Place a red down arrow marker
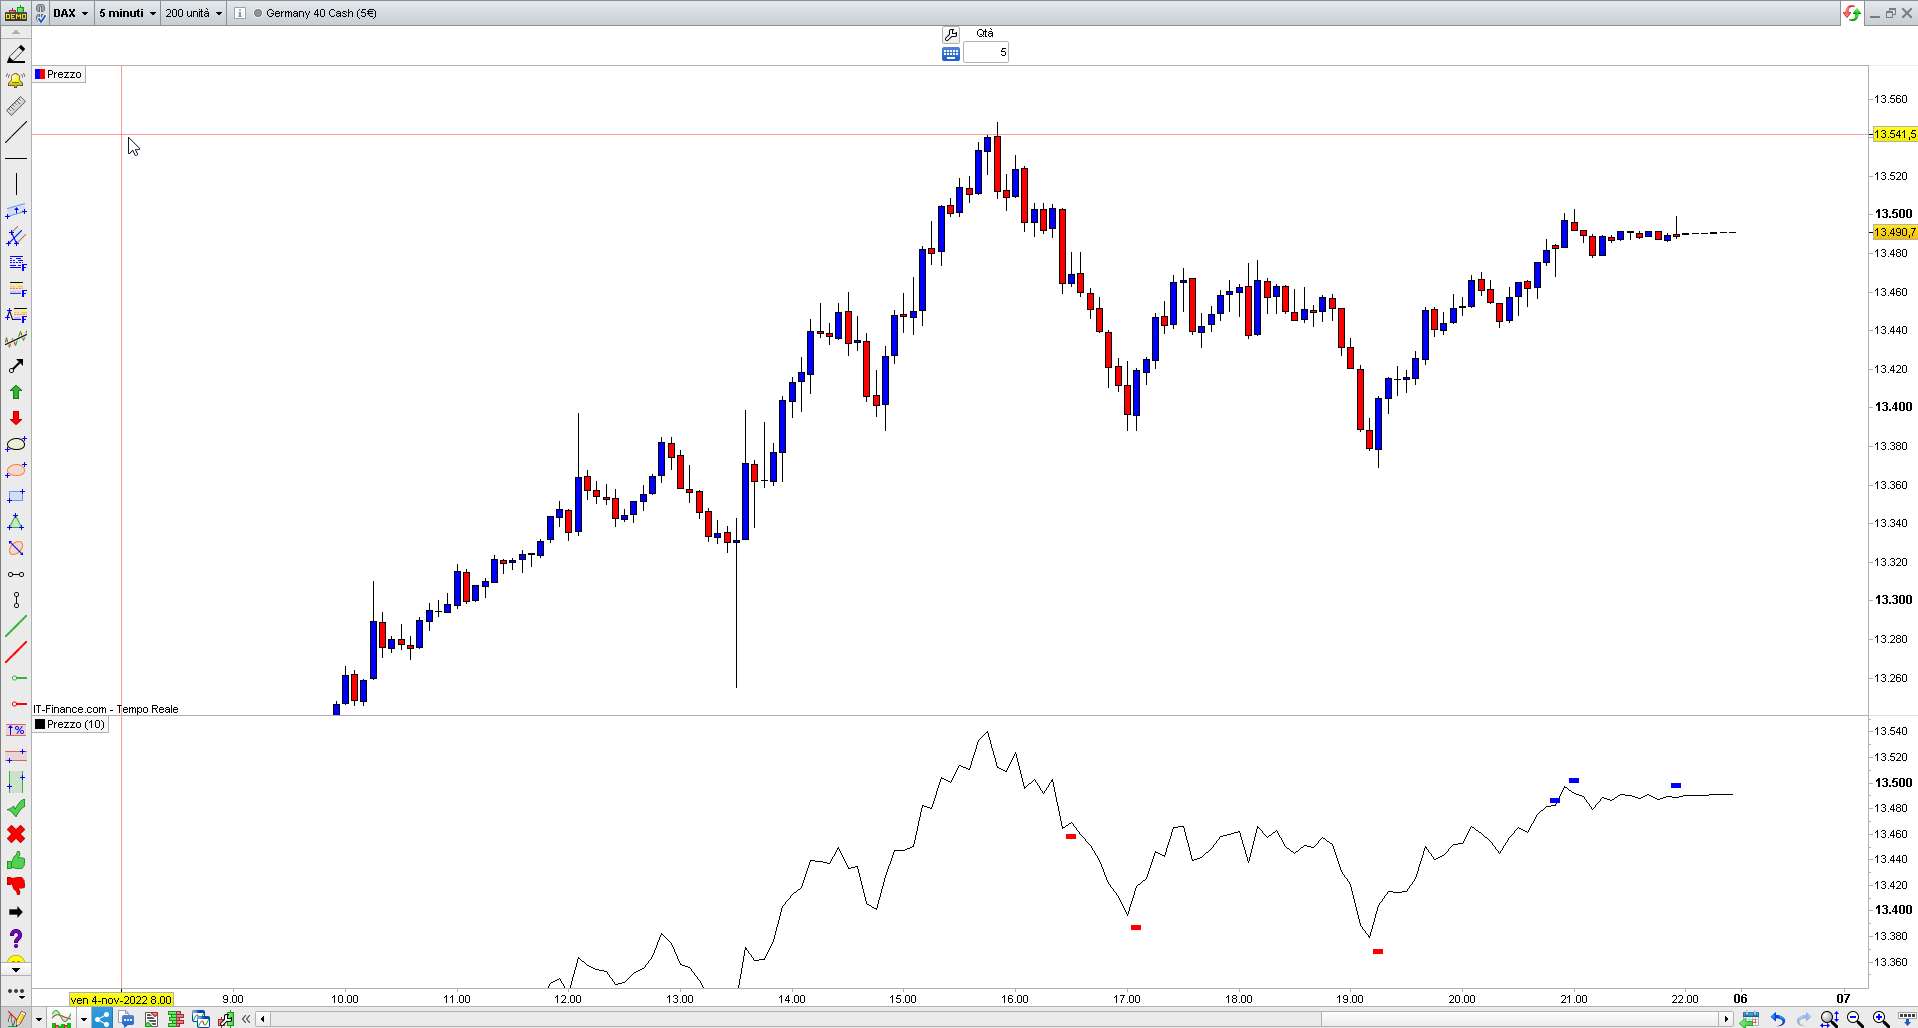 pos(16,419)
